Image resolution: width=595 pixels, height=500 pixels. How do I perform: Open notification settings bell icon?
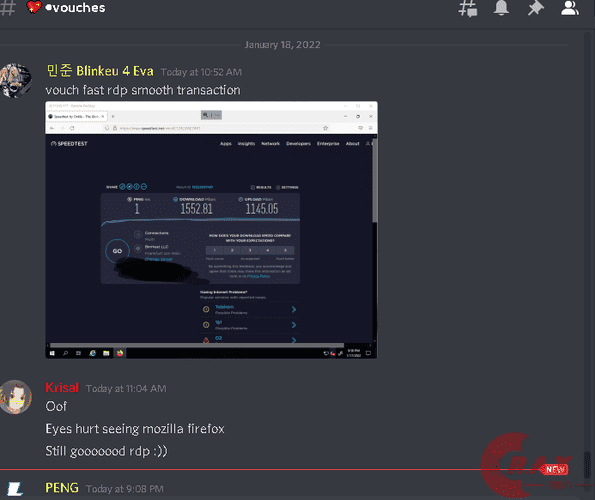point(501,8)
